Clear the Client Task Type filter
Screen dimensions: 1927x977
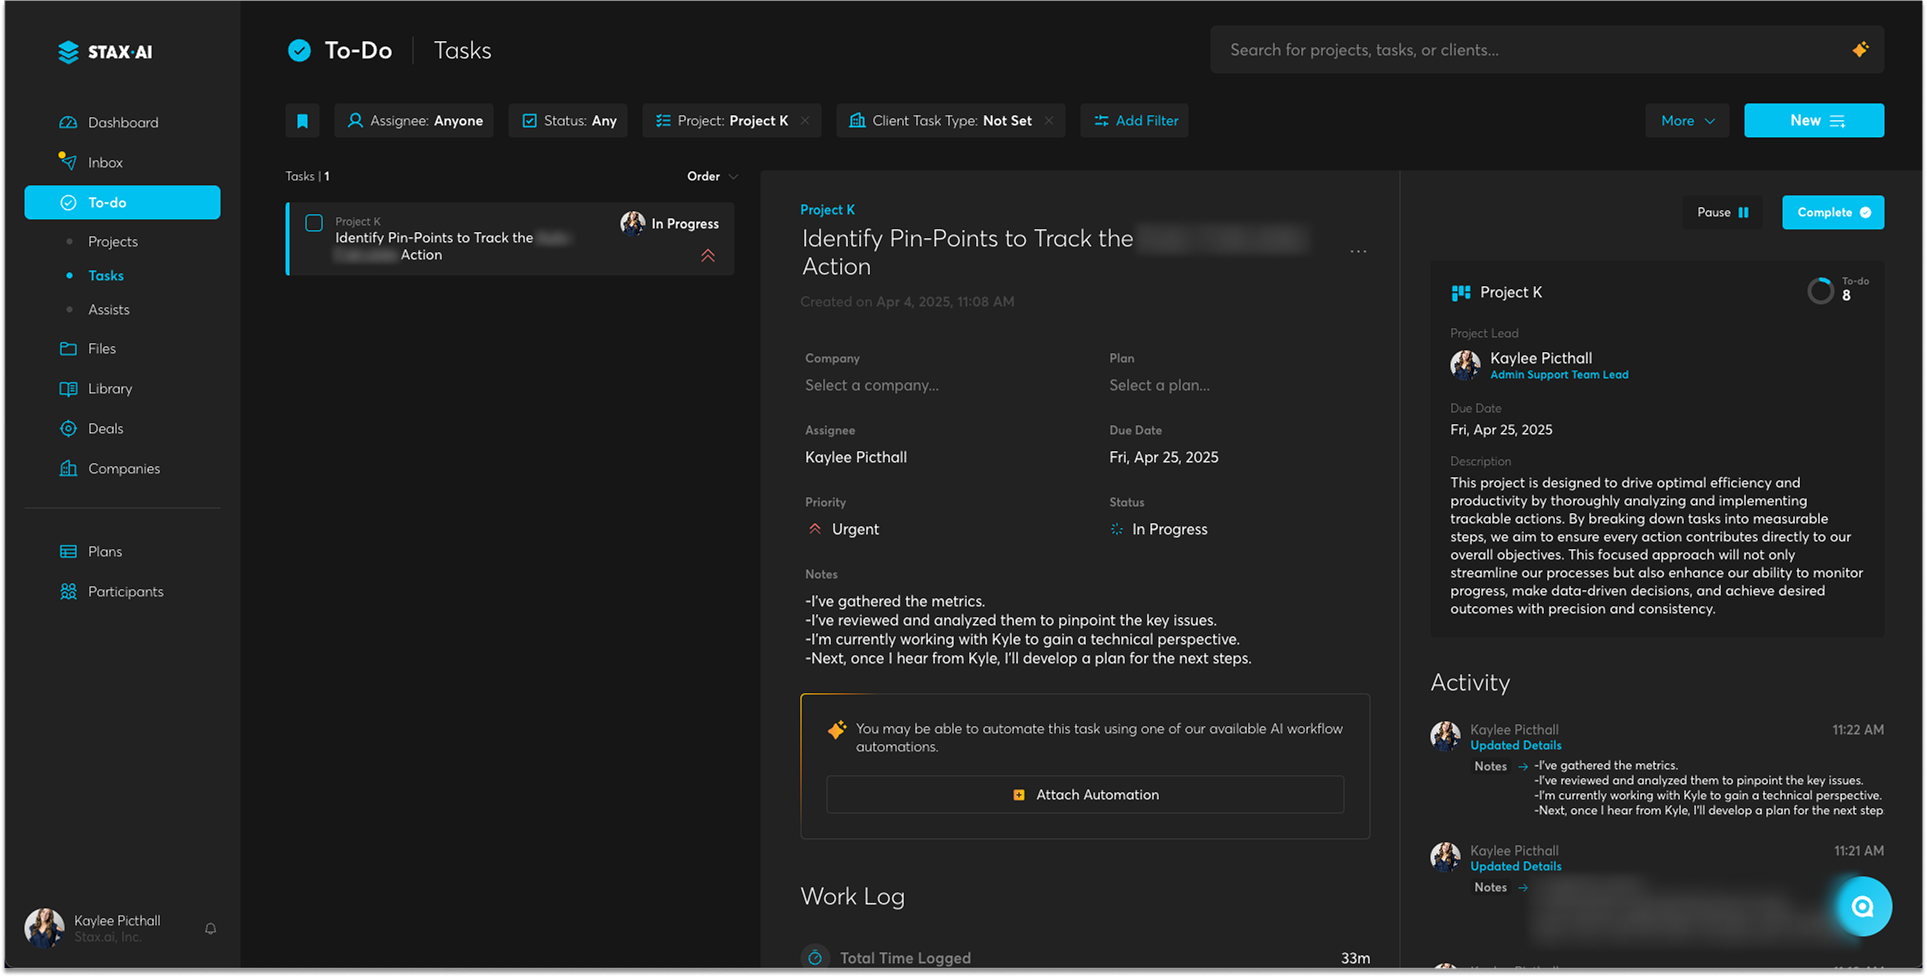(x=1049, y=121)
